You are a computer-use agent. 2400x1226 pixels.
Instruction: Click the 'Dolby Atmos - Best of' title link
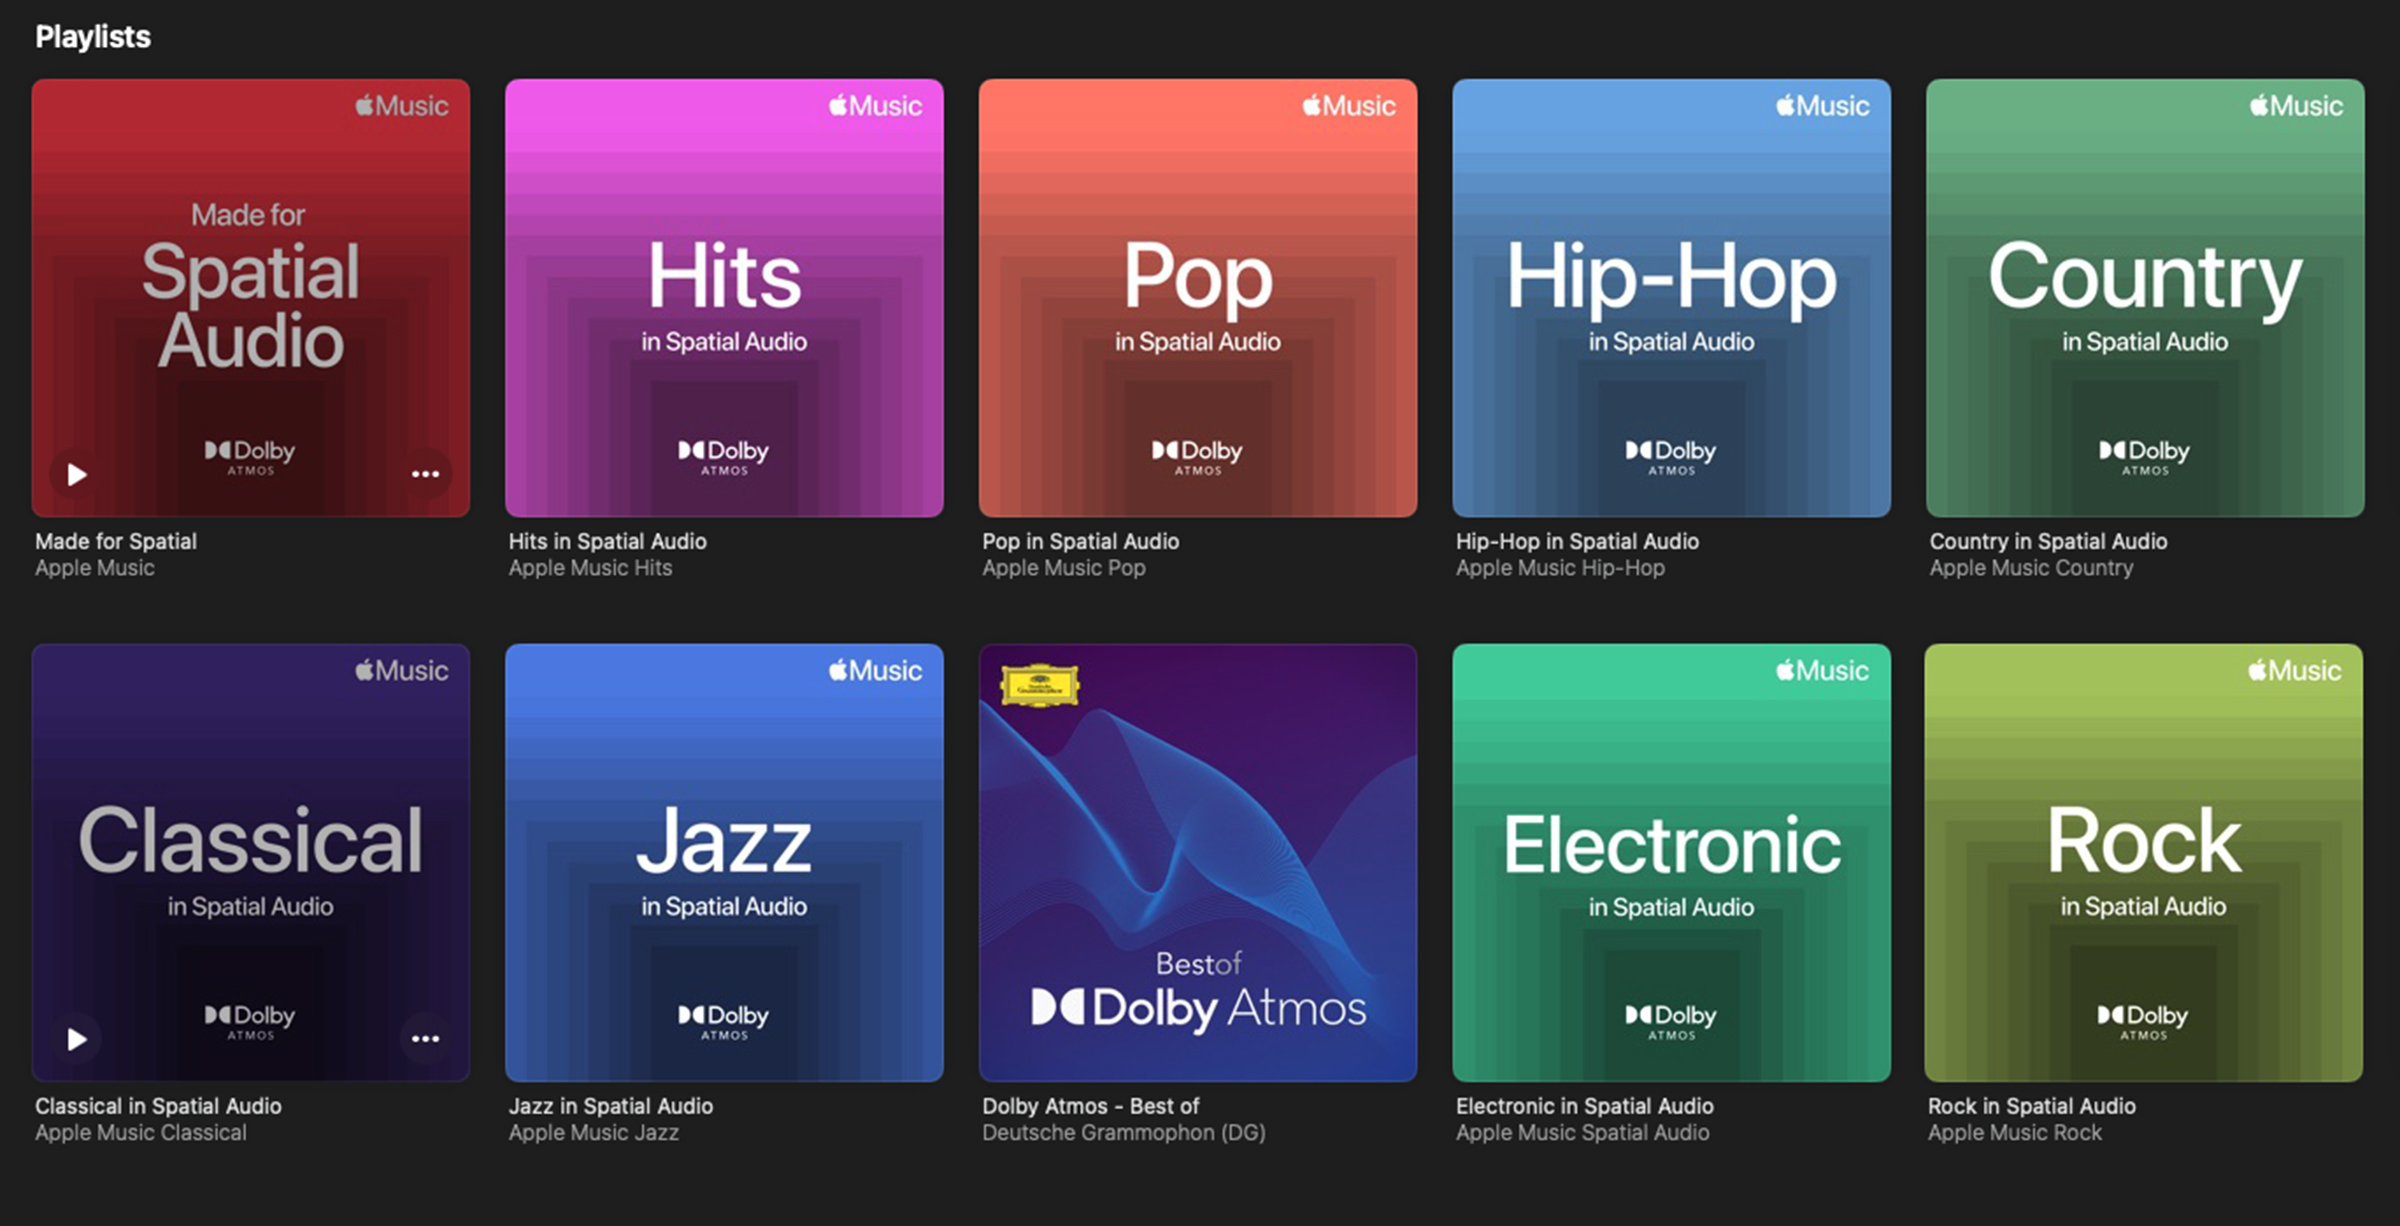click(x=1090, y=1106)
